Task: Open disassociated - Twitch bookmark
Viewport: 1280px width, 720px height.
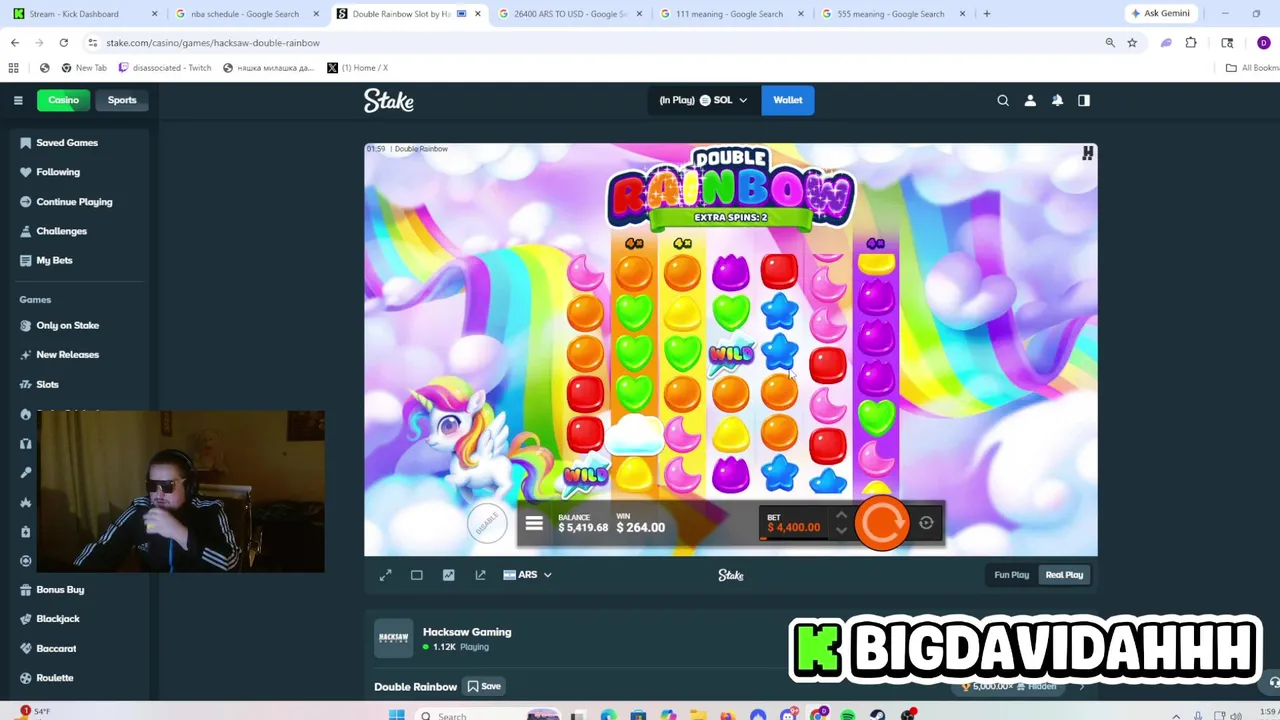Action: pyautogui.click(x=165, y=68)
